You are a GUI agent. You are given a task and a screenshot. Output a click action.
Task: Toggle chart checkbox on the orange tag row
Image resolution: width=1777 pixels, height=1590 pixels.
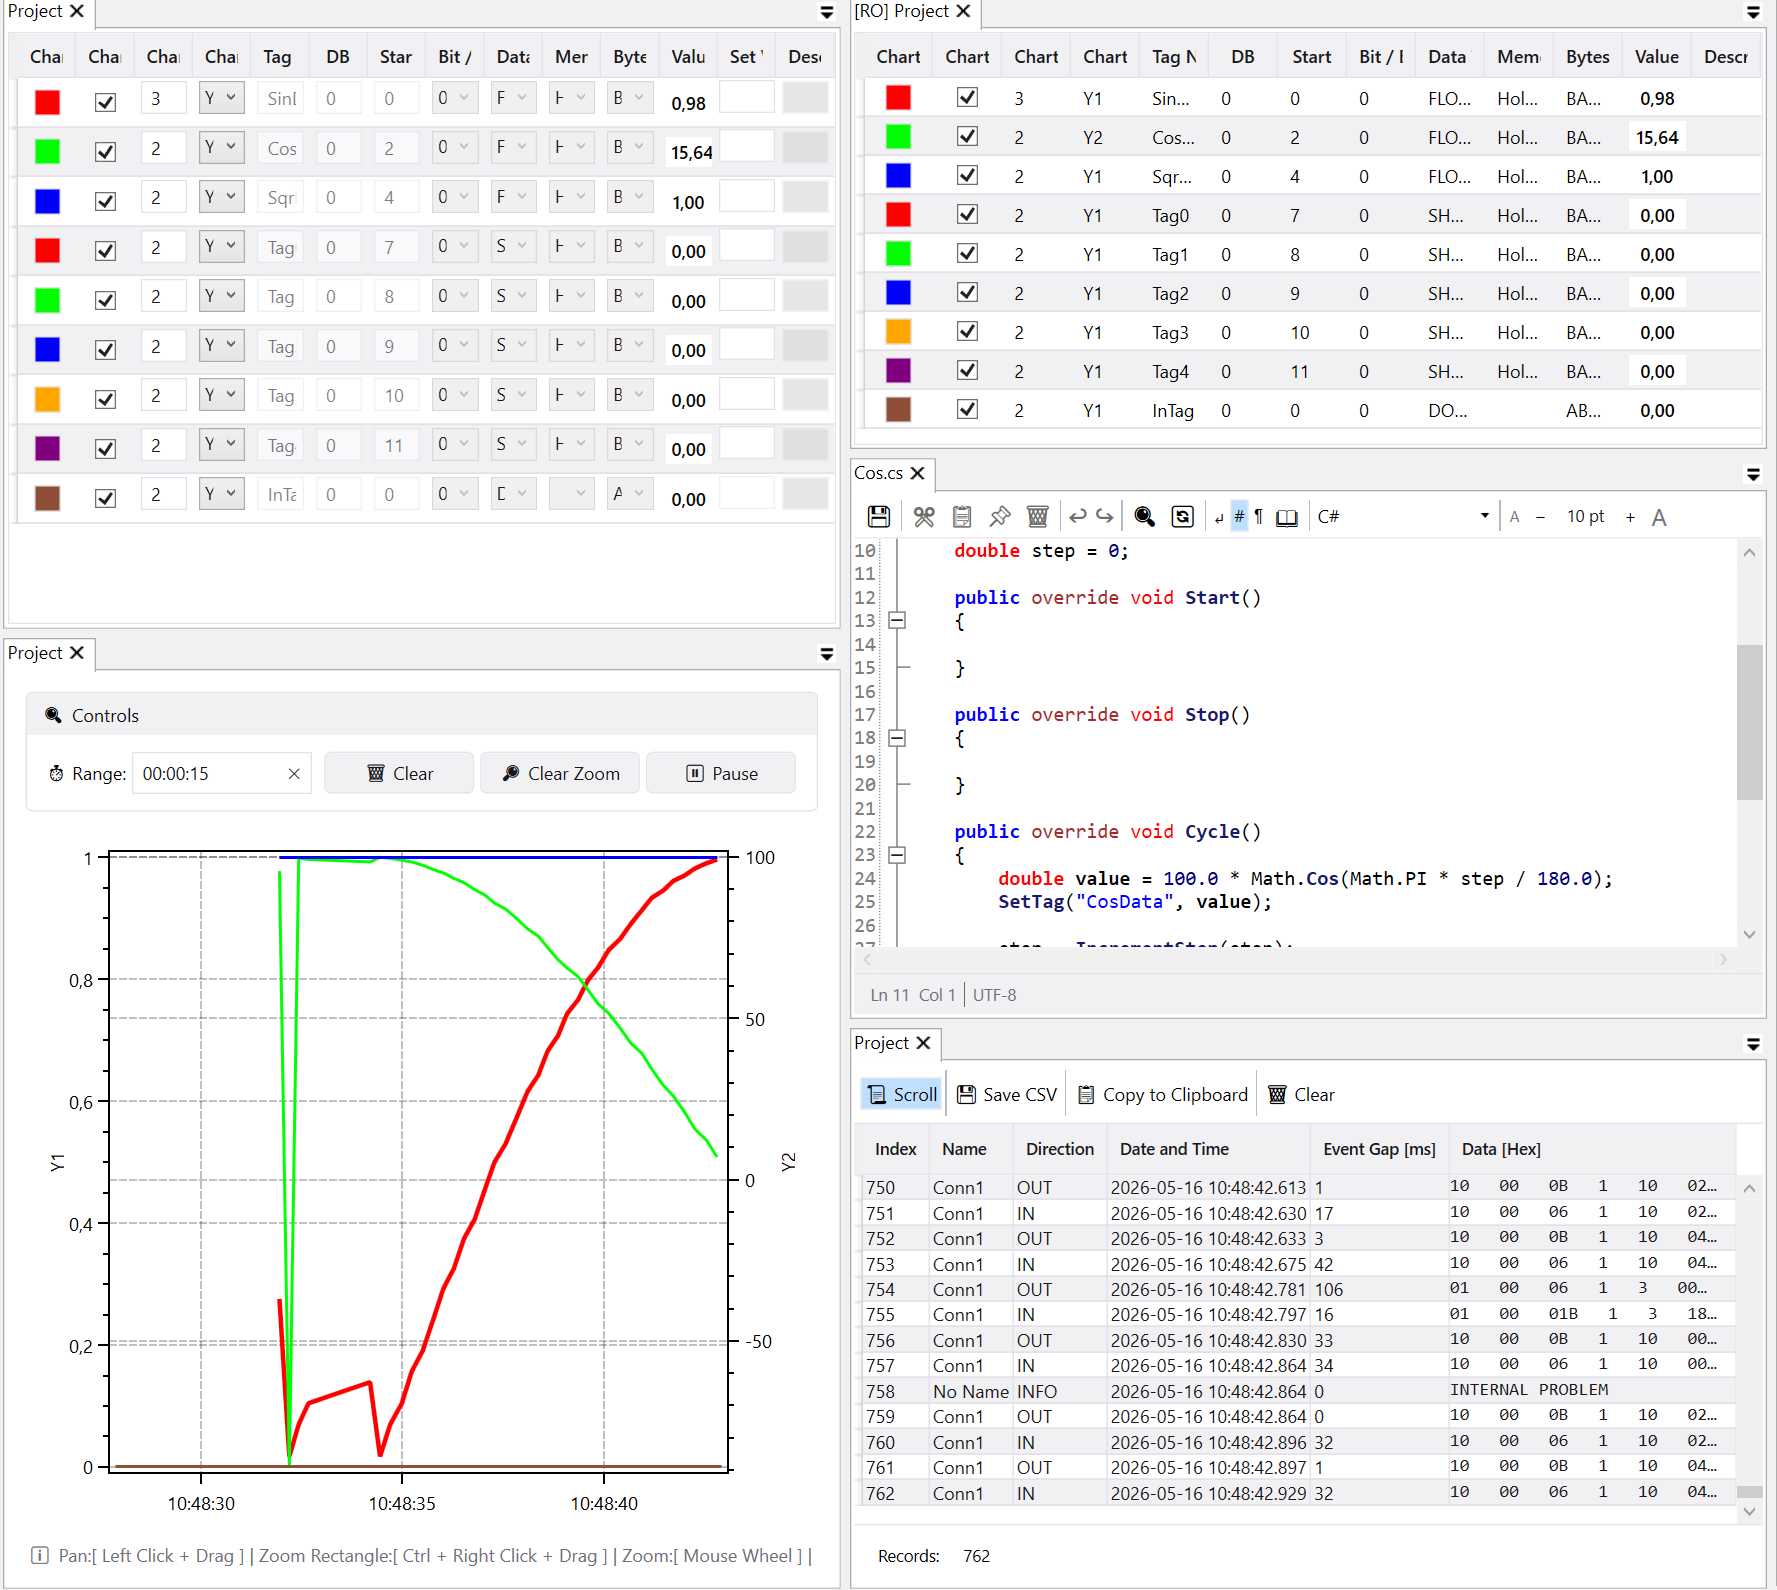105,399
